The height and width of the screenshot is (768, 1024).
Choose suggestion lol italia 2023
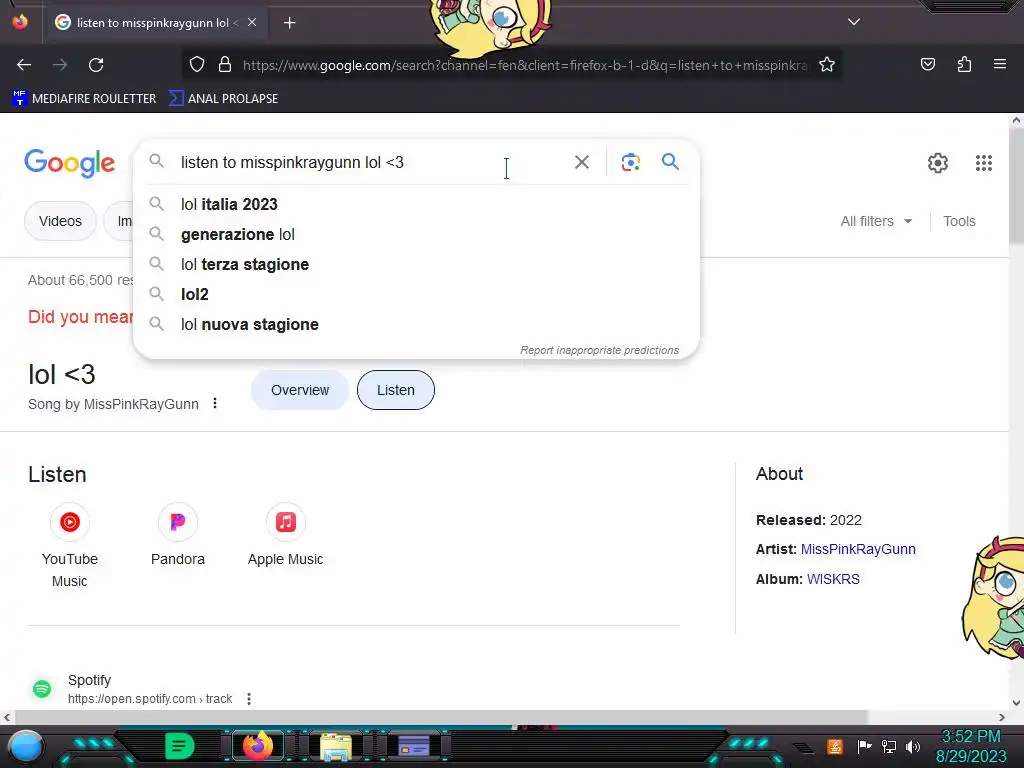tap(416, 204)
